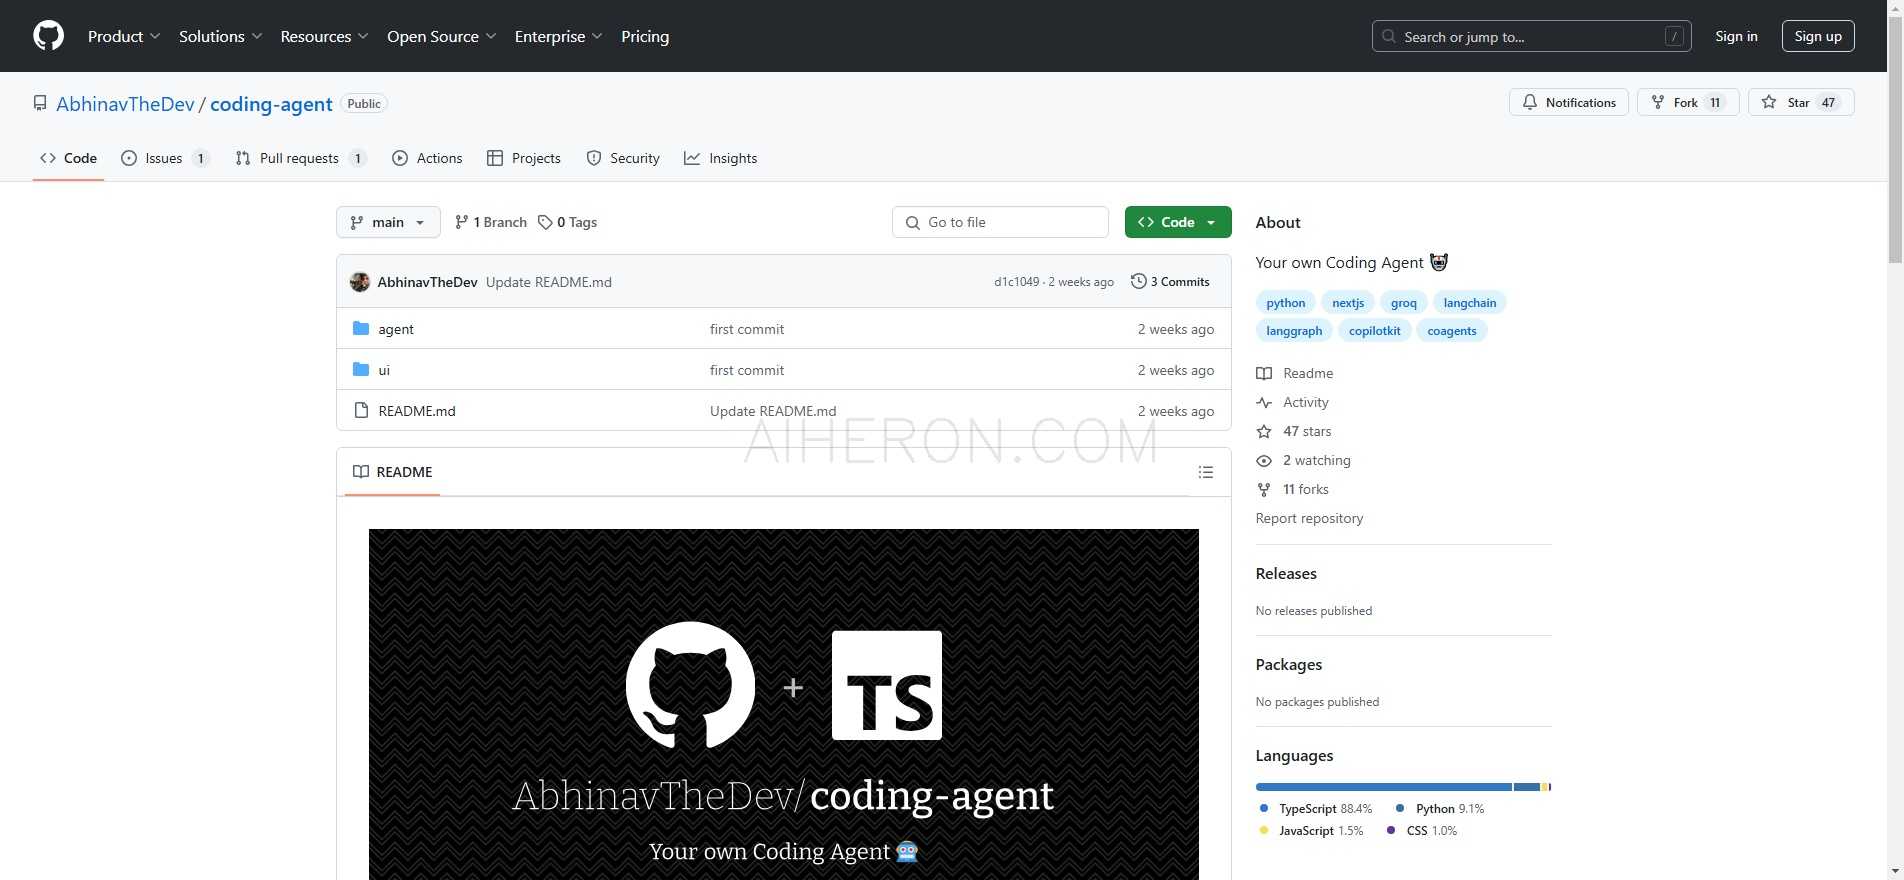Image resolution: width=1904 pixels, height=880 pixels.
Task: Click the CSS 1.0% language entry
Action: pos(1421,830)
